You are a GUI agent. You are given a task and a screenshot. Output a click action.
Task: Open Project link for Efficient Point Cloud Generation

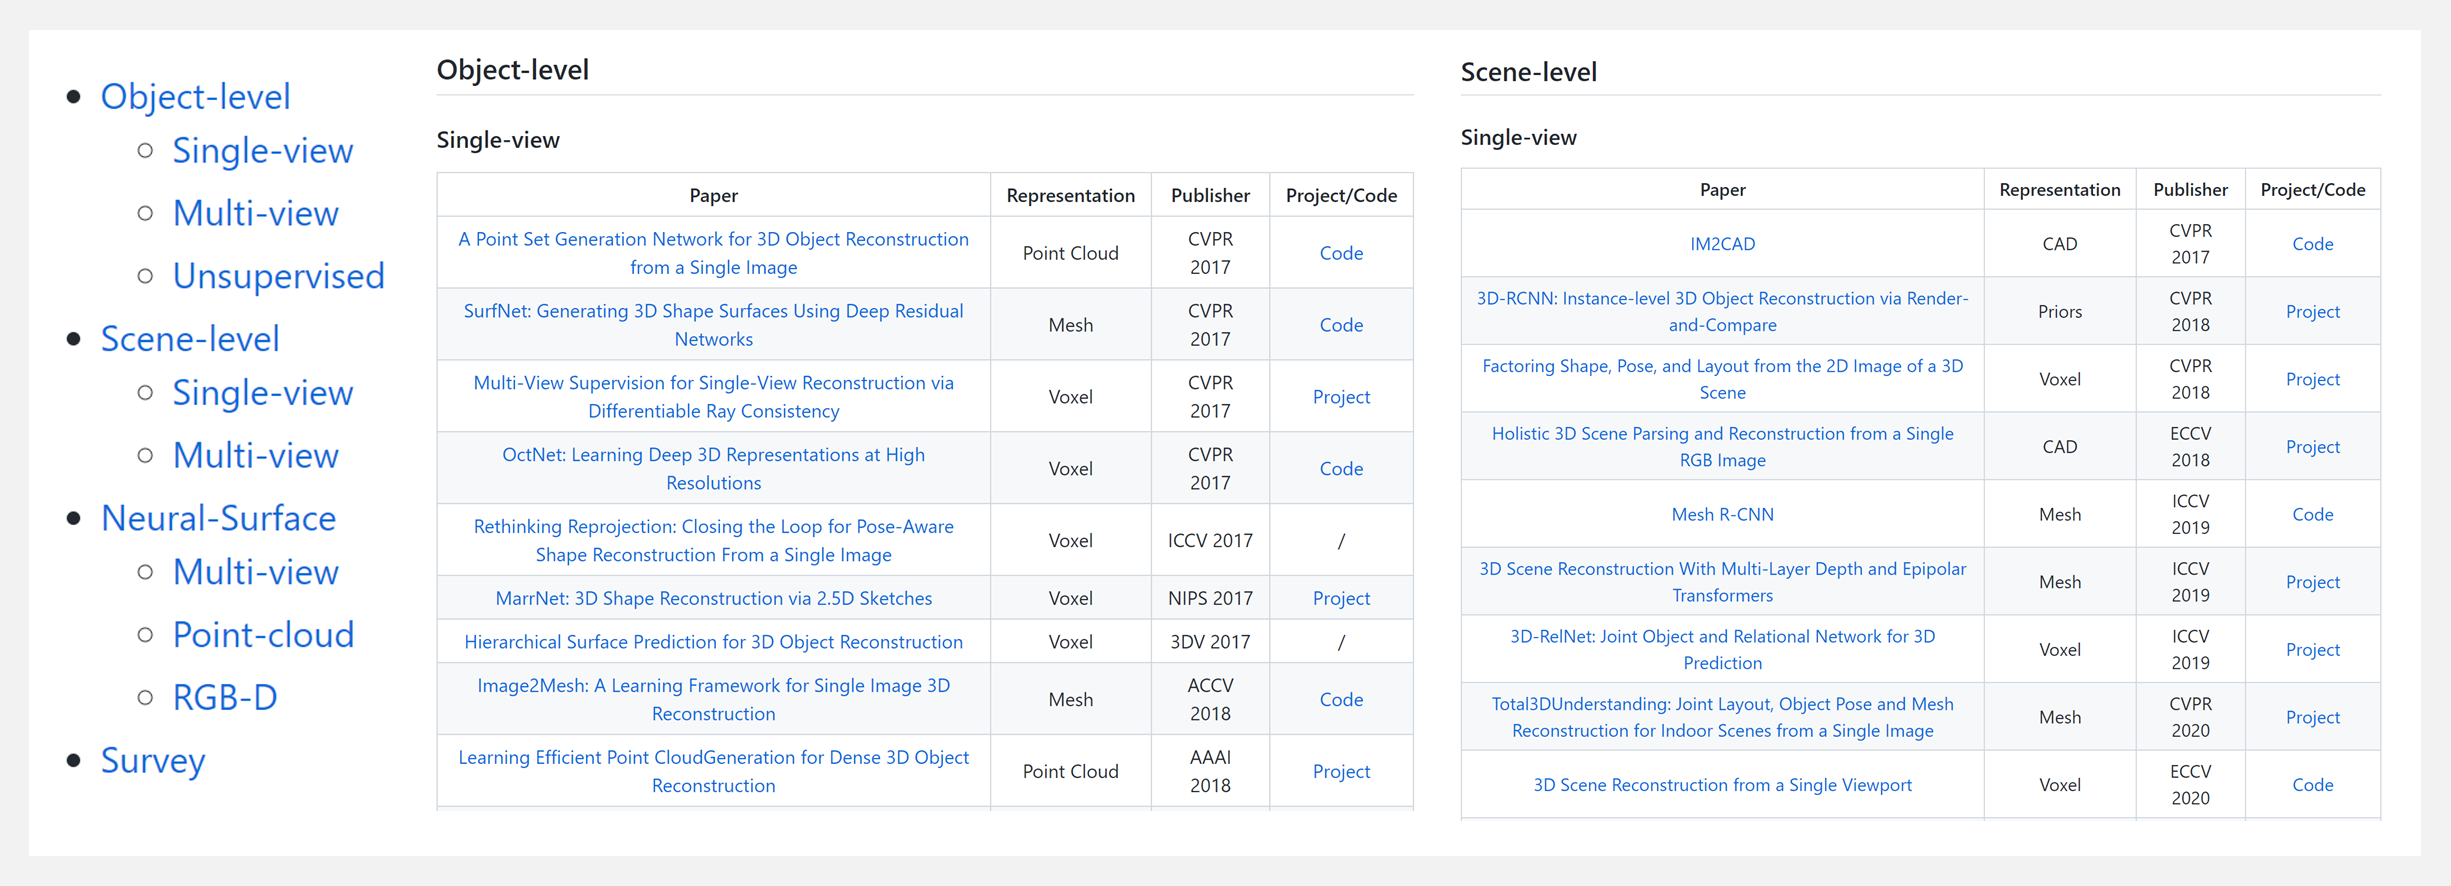coord(1341,772)
